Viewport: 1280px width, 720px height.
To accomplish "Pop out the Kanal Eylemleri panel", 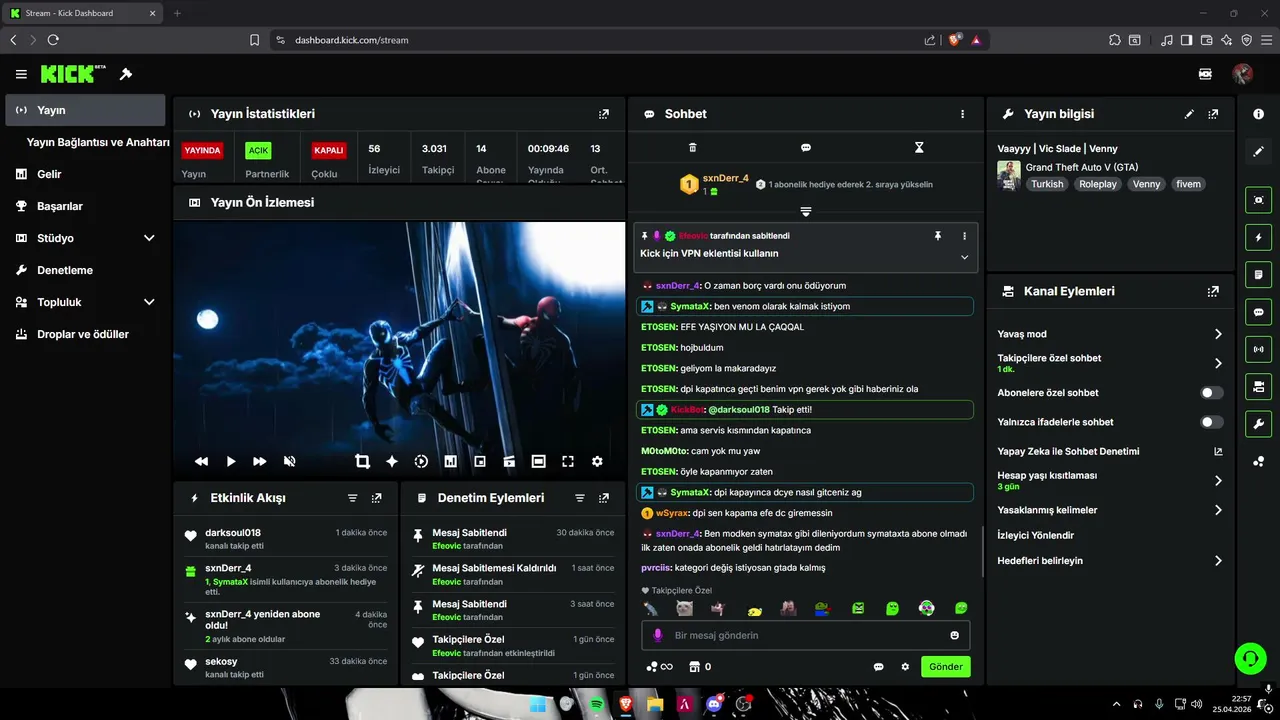I will (1213, 292).
